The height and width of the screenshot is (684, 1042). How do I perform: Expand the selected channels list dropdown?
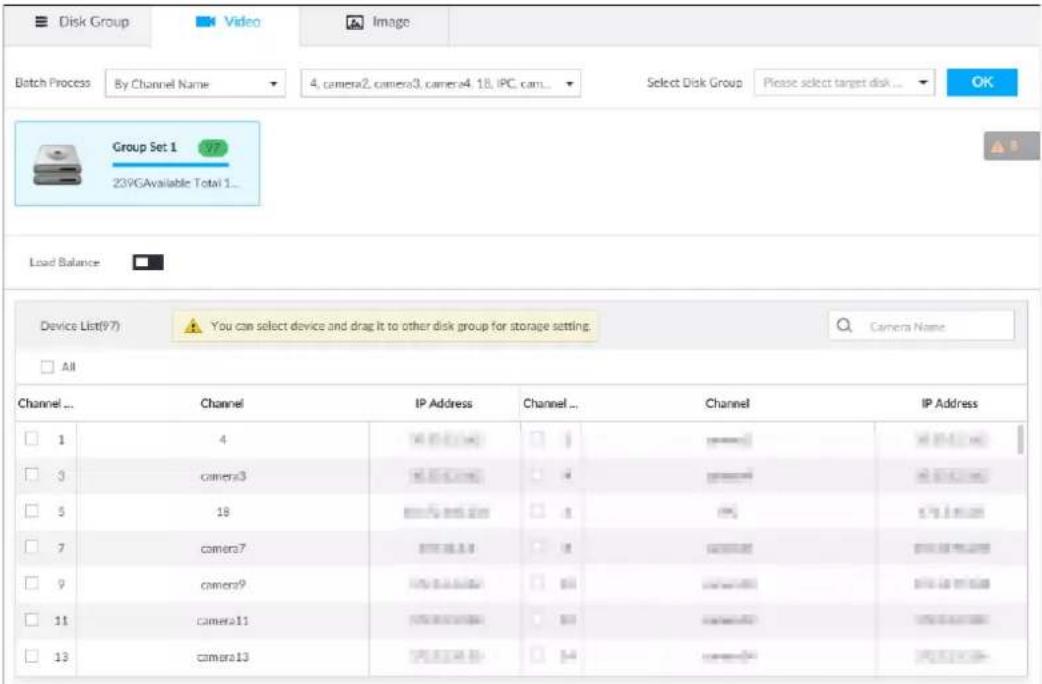[441, 84]
